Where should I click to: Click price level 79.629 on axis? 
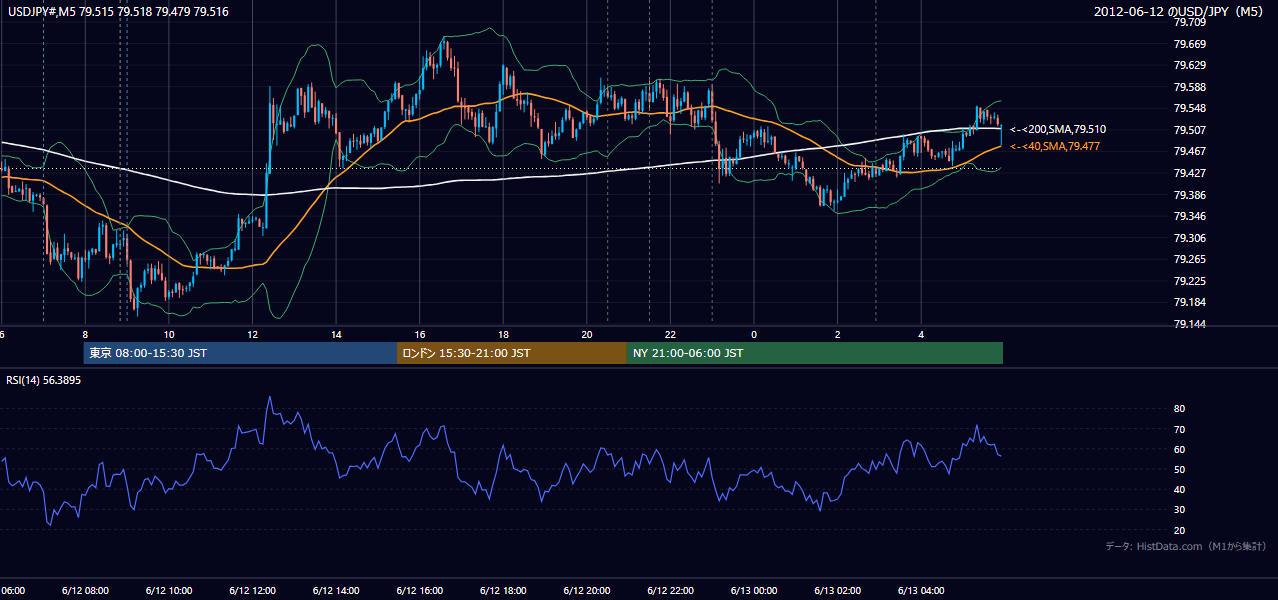(1190, 65)
